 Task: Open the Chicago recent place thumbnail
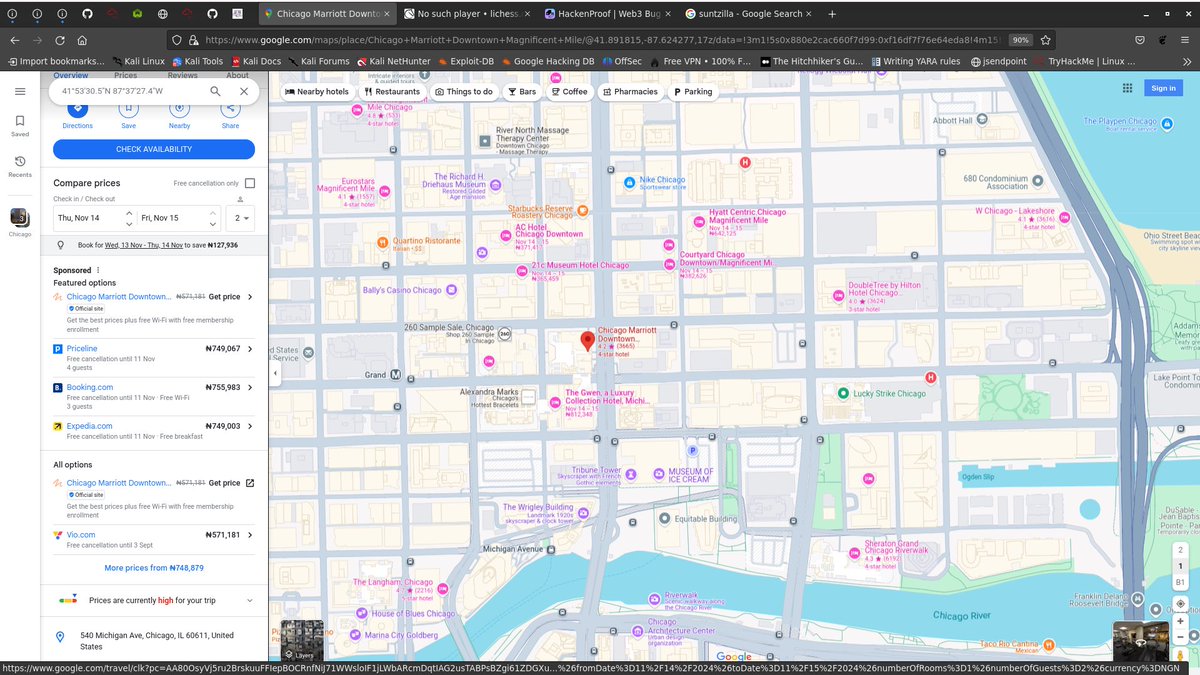pos(20,218)
